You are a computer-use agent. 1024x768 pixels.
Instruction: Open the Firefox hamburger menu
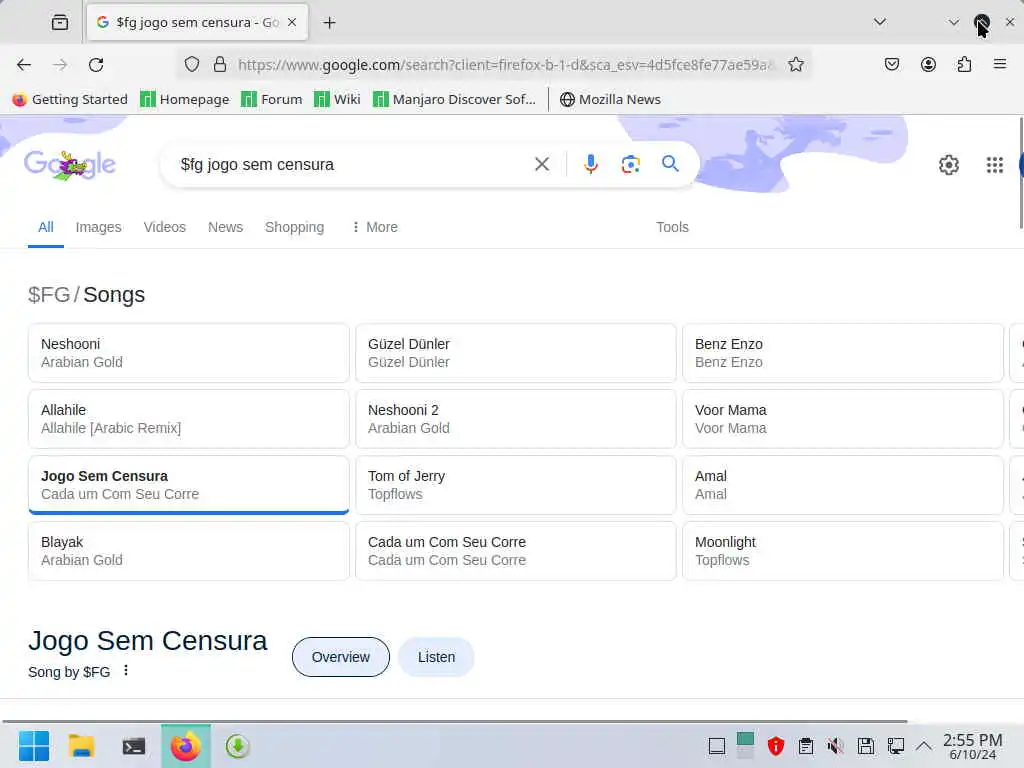pyautogui.click(x=1000, y=64)
